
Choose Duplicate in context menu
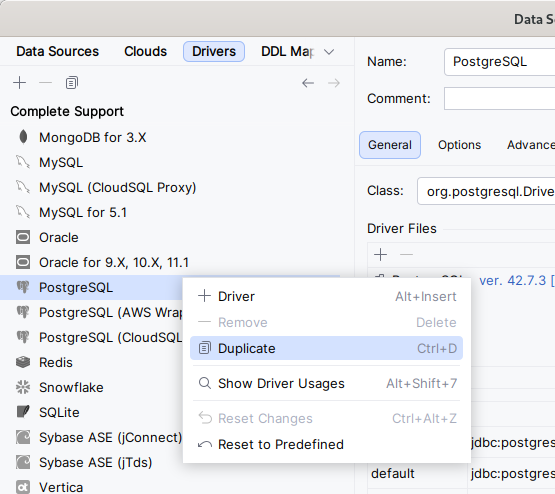[326, 348]
